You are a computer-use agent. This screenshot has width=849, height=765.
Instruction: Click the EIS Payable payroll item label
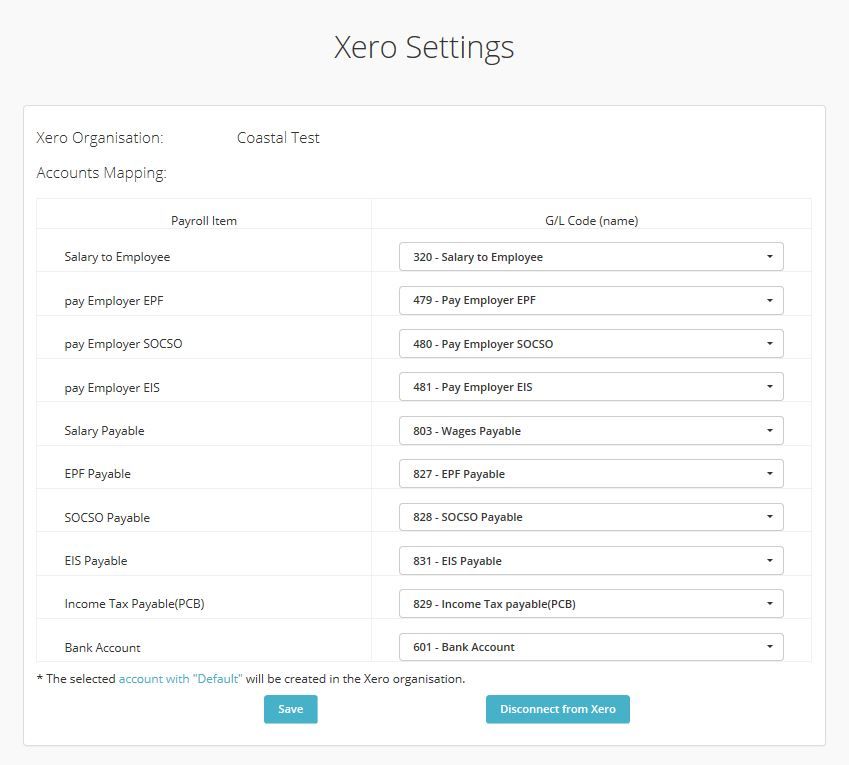coord(96,561)
